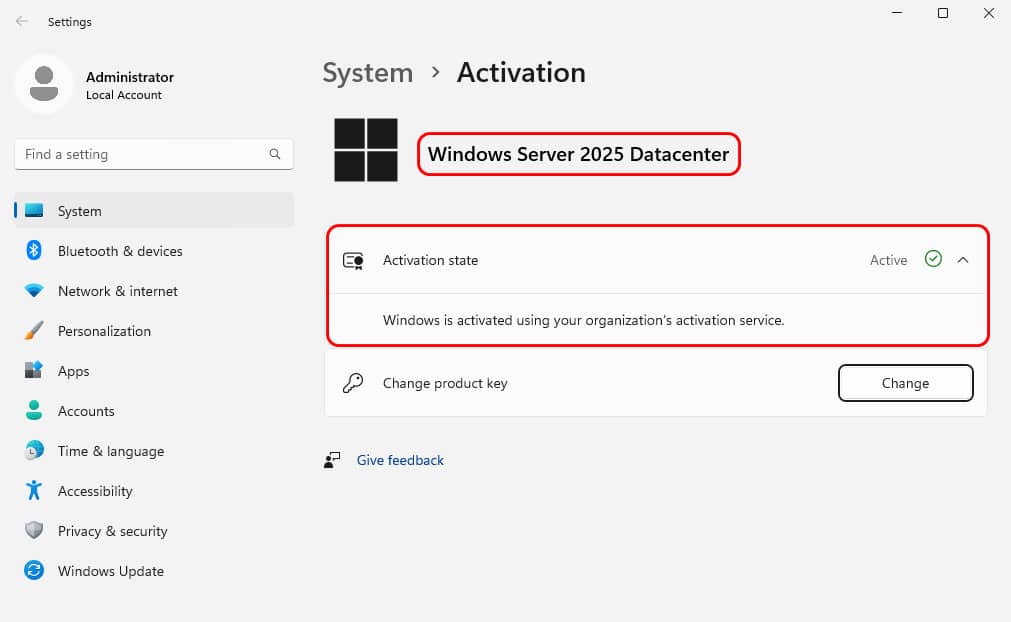Click the Windows Update sync icon

(x=34, y=570)
